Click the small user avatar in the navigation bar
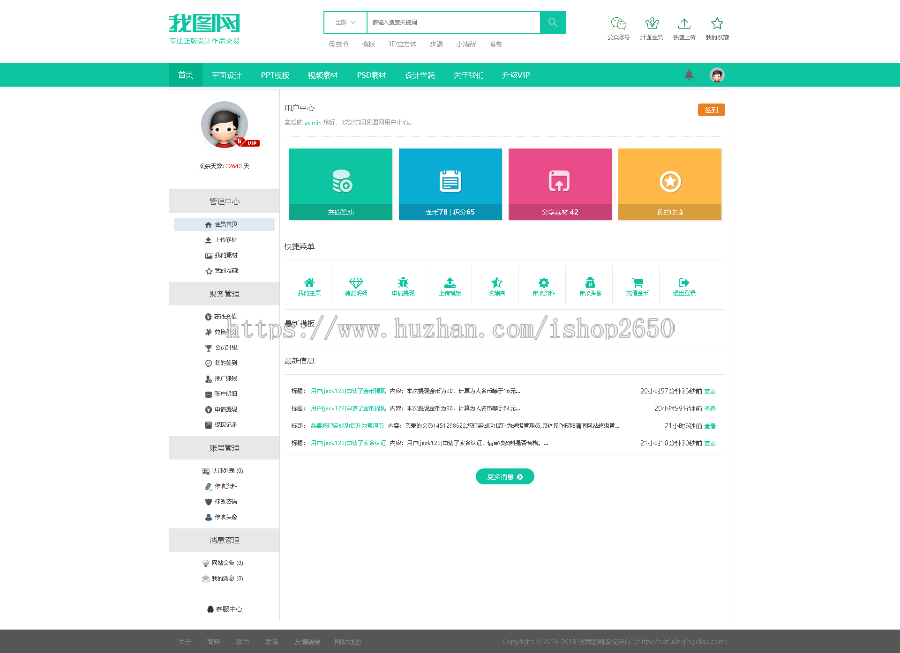900x653 pixels. 717,75
